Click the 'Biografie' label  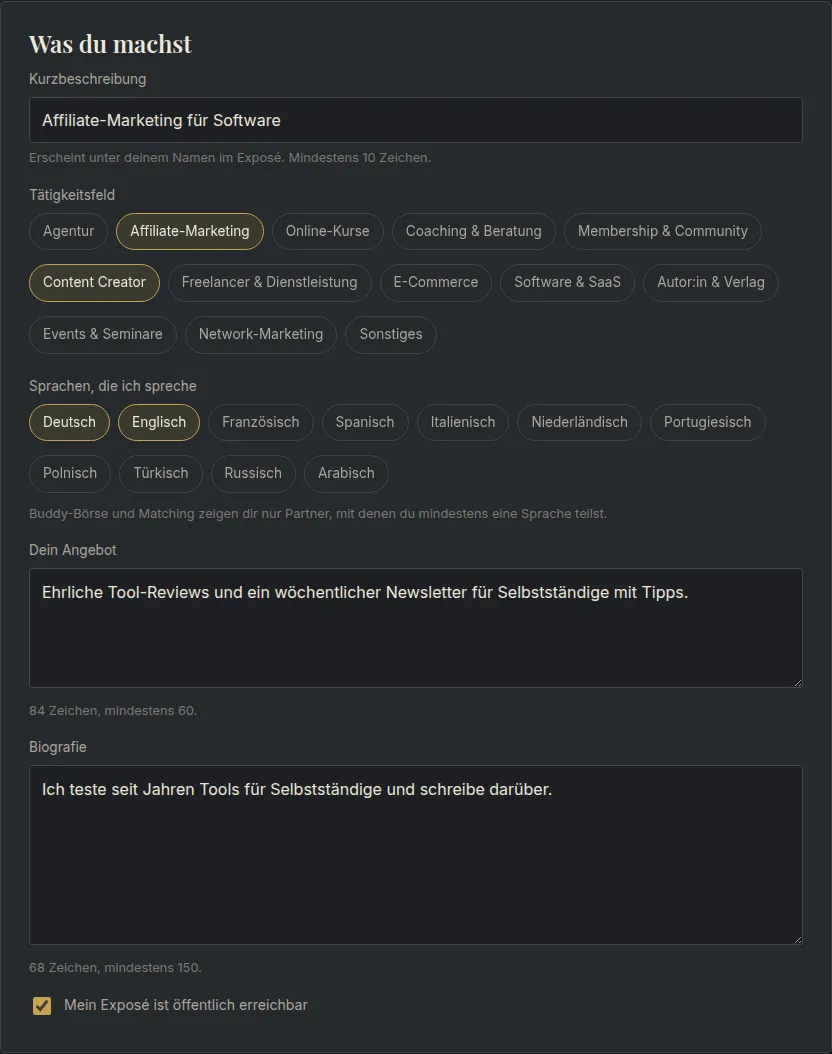[58, 747]
